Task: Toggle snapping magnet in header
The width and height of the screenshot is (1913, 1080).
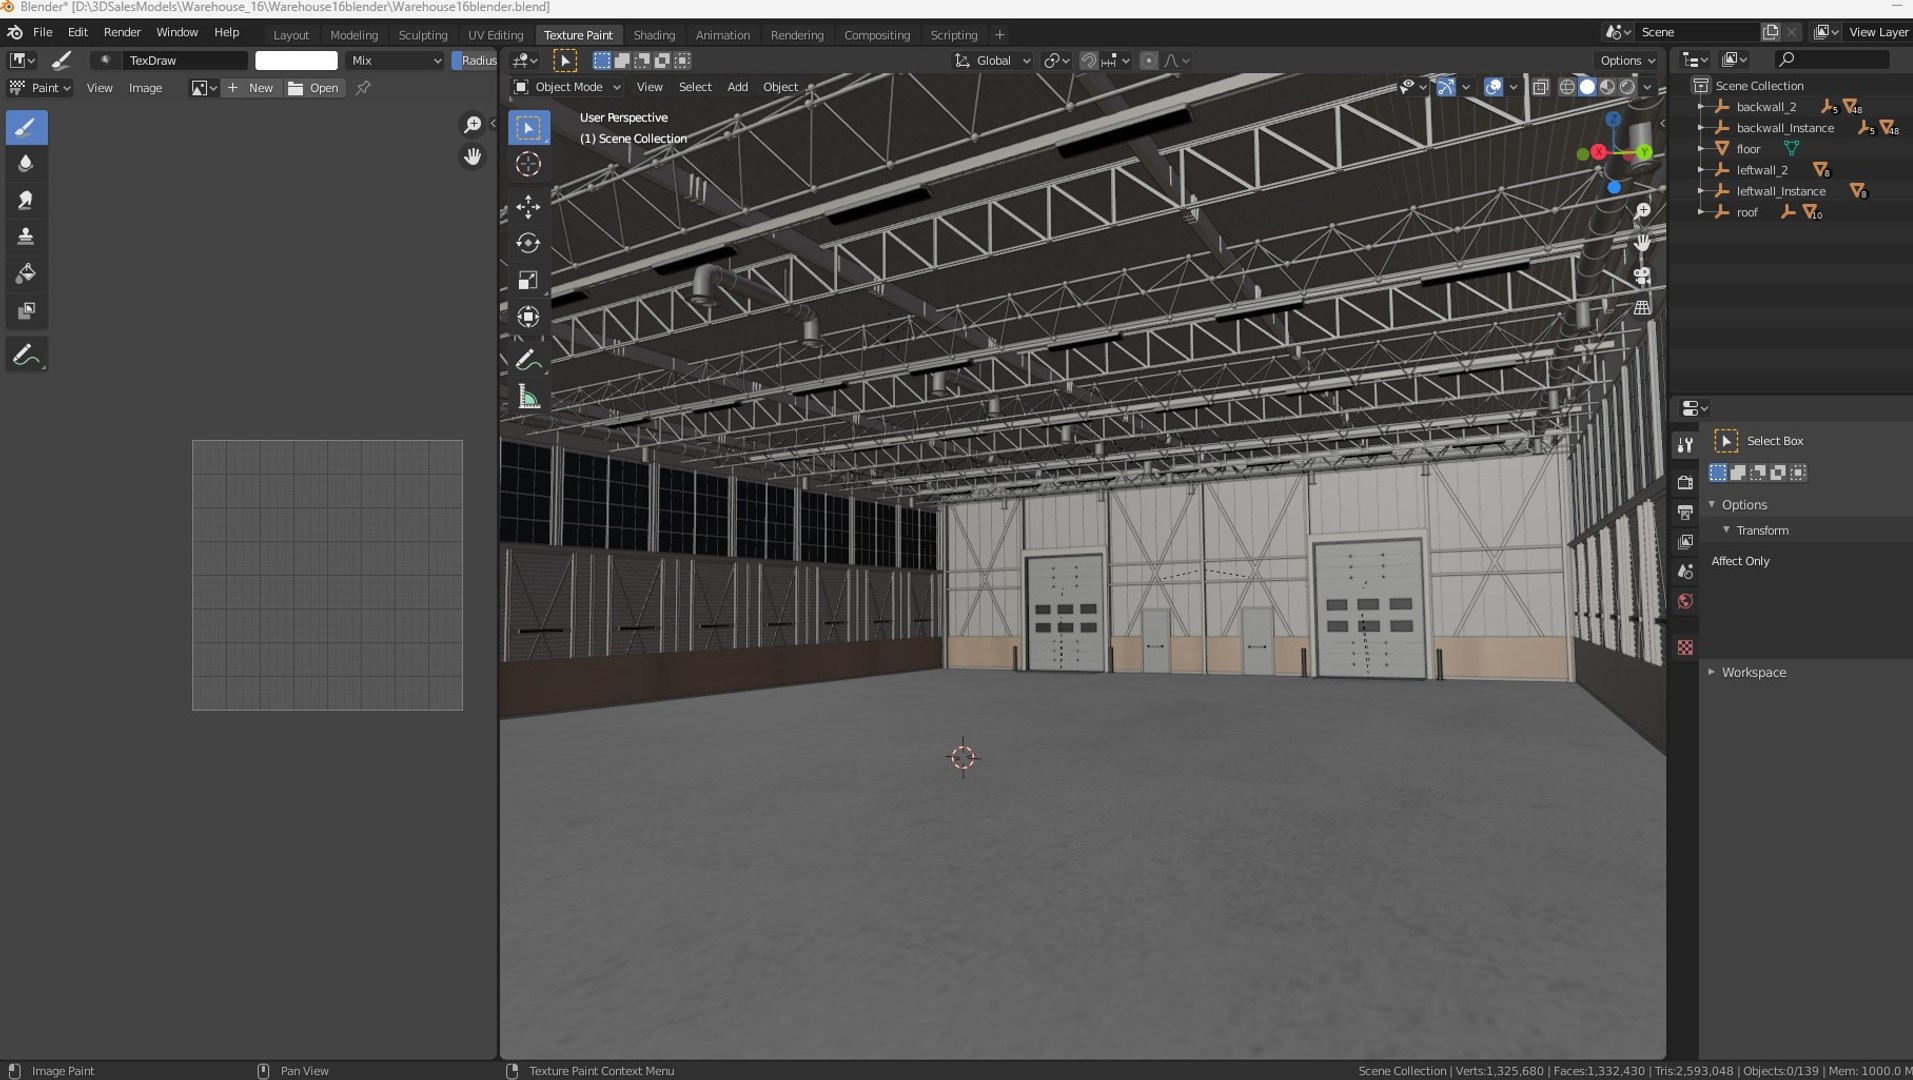Action: (1089, 61)
